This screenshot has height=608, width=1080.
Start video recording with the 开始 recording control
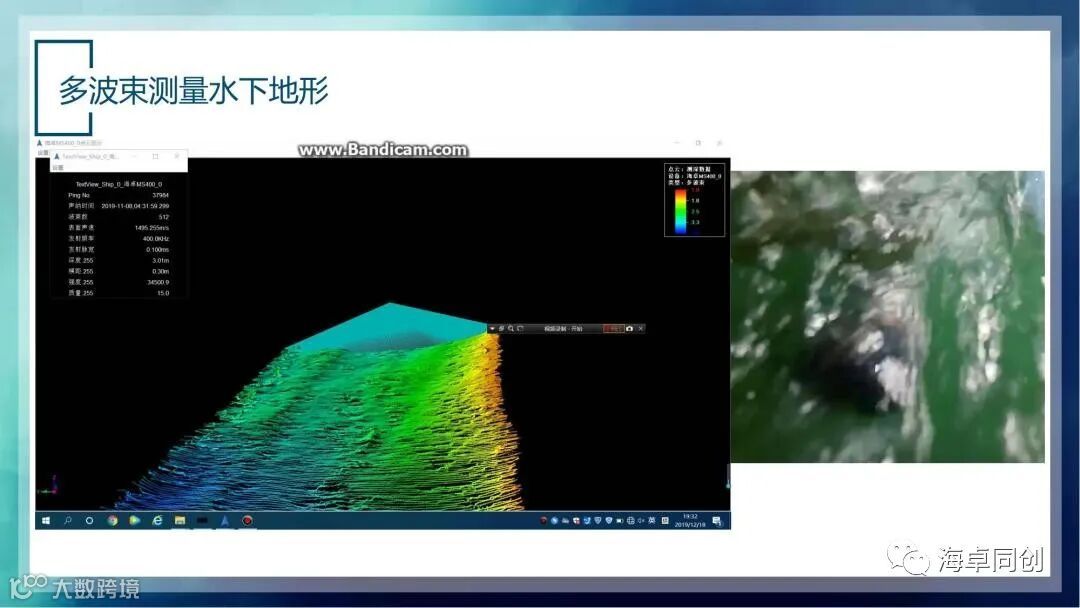tap(615, 328)
